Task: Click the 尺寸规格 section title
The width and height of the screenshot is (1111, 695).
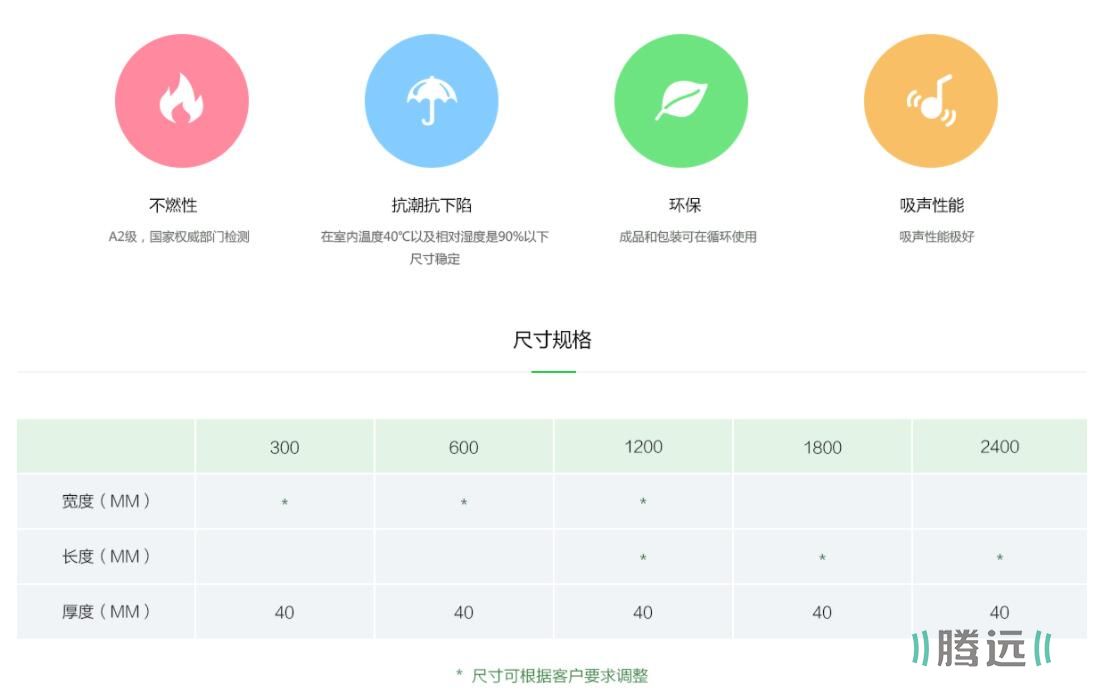Action: pos(552,340)
